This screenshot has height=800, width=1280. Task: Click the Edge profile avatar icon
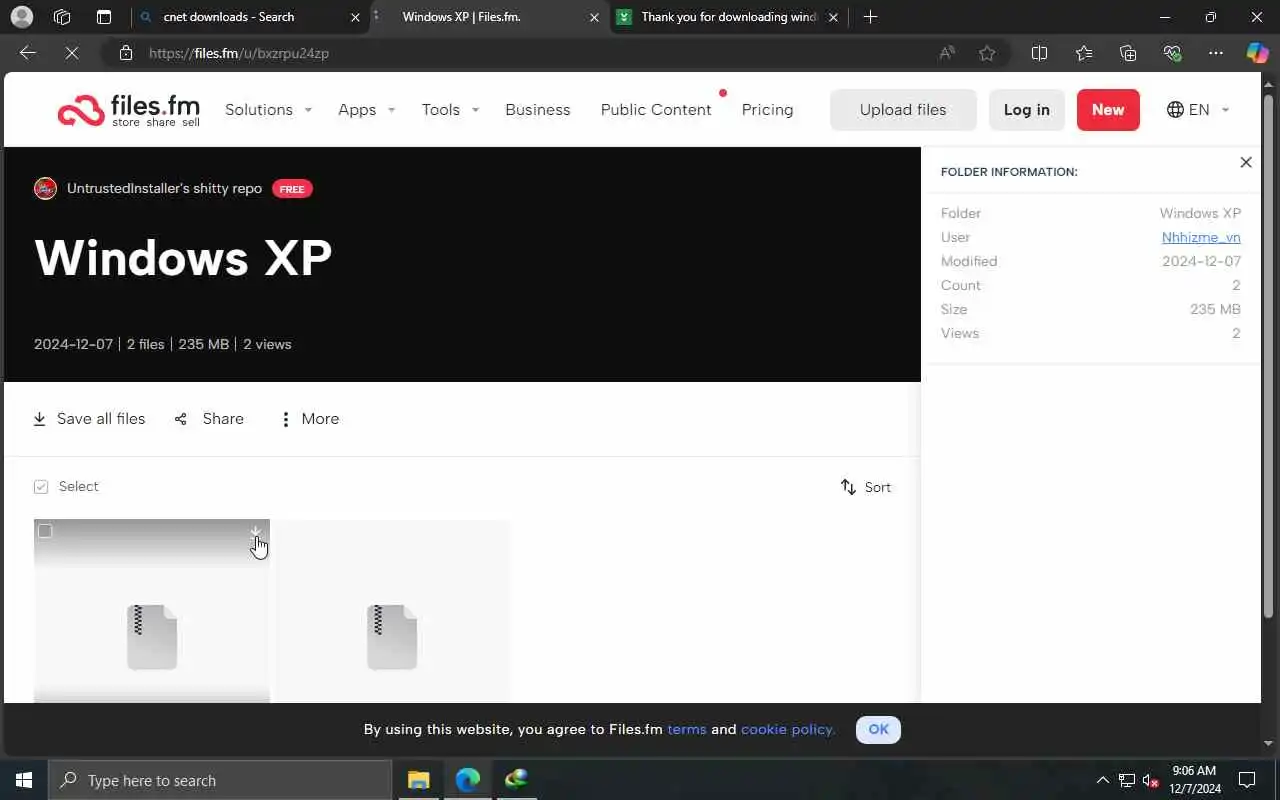click(x=21, y=17)
